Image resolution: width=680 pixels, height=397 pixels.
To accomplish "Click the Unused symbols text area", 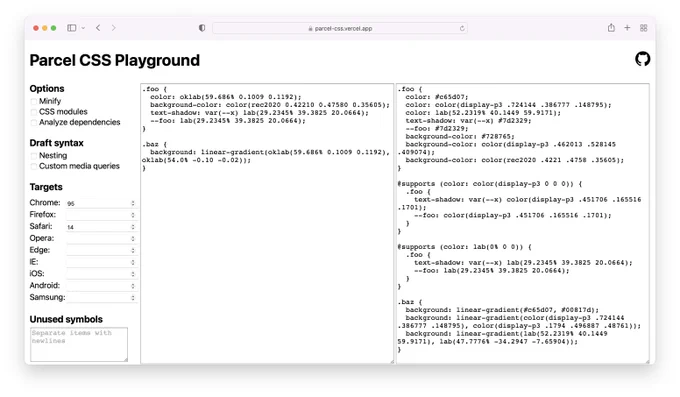I will [x=79, y=345].
